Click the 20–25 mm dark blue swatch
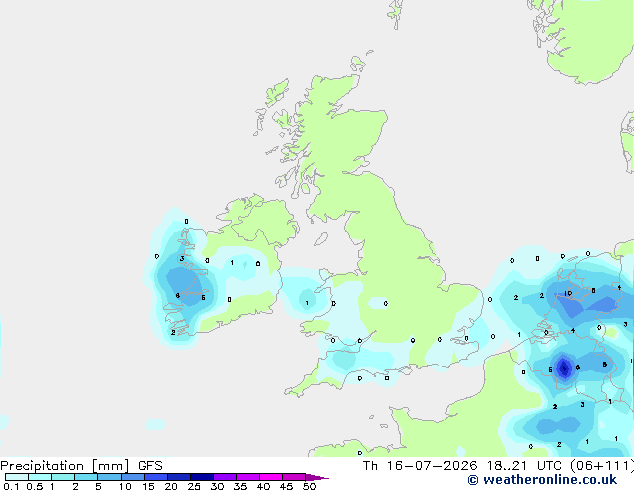This screenshot has width=634, height=490. tap(179, 477)
